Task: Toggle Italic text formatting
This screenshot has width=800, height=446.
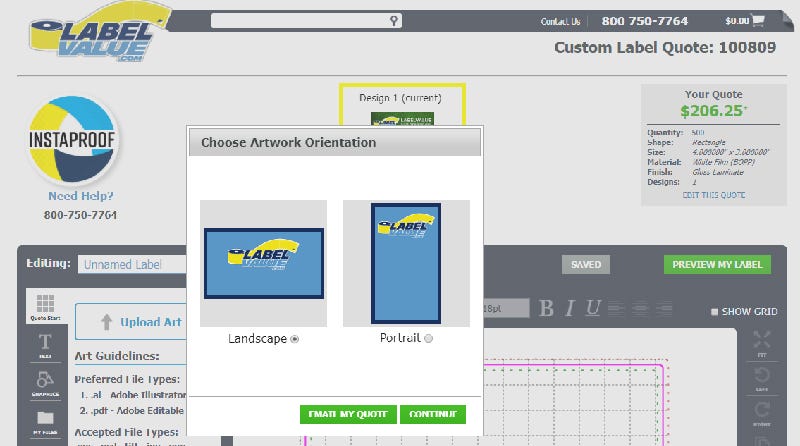Action: (570, 308)
